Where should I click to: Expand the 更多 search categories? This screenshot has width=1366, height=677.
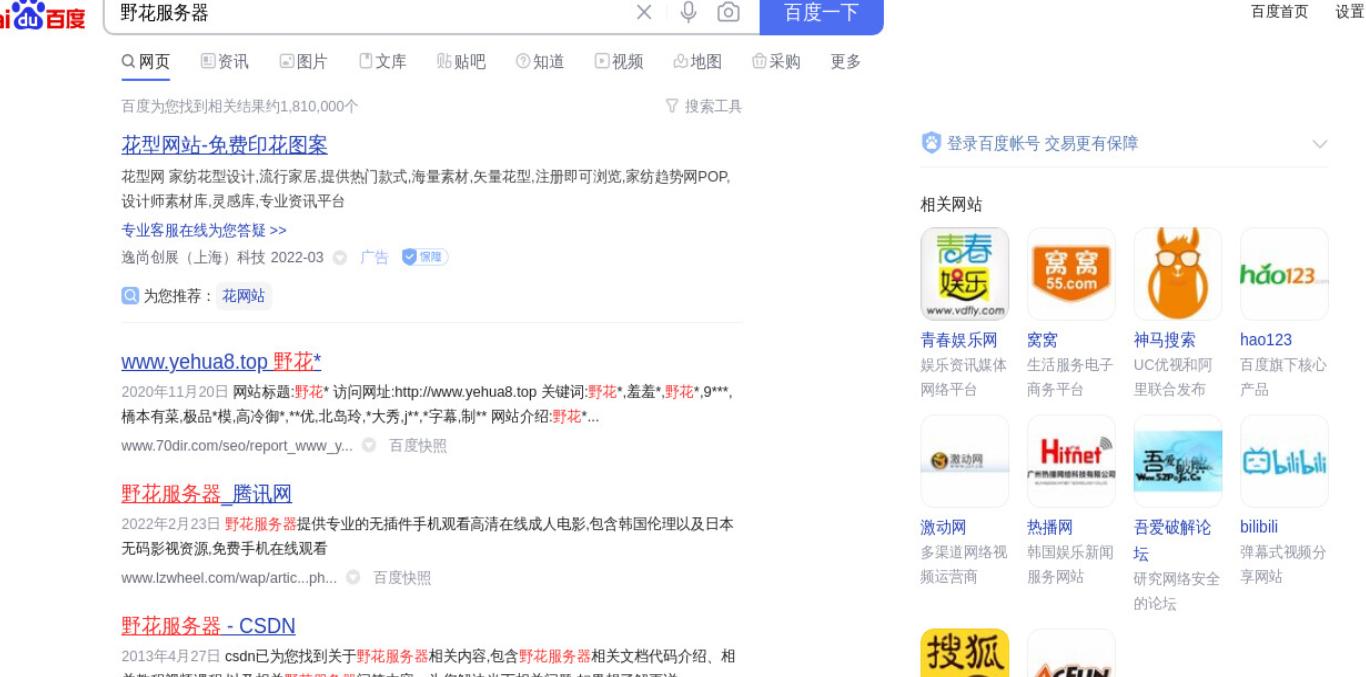846,62
